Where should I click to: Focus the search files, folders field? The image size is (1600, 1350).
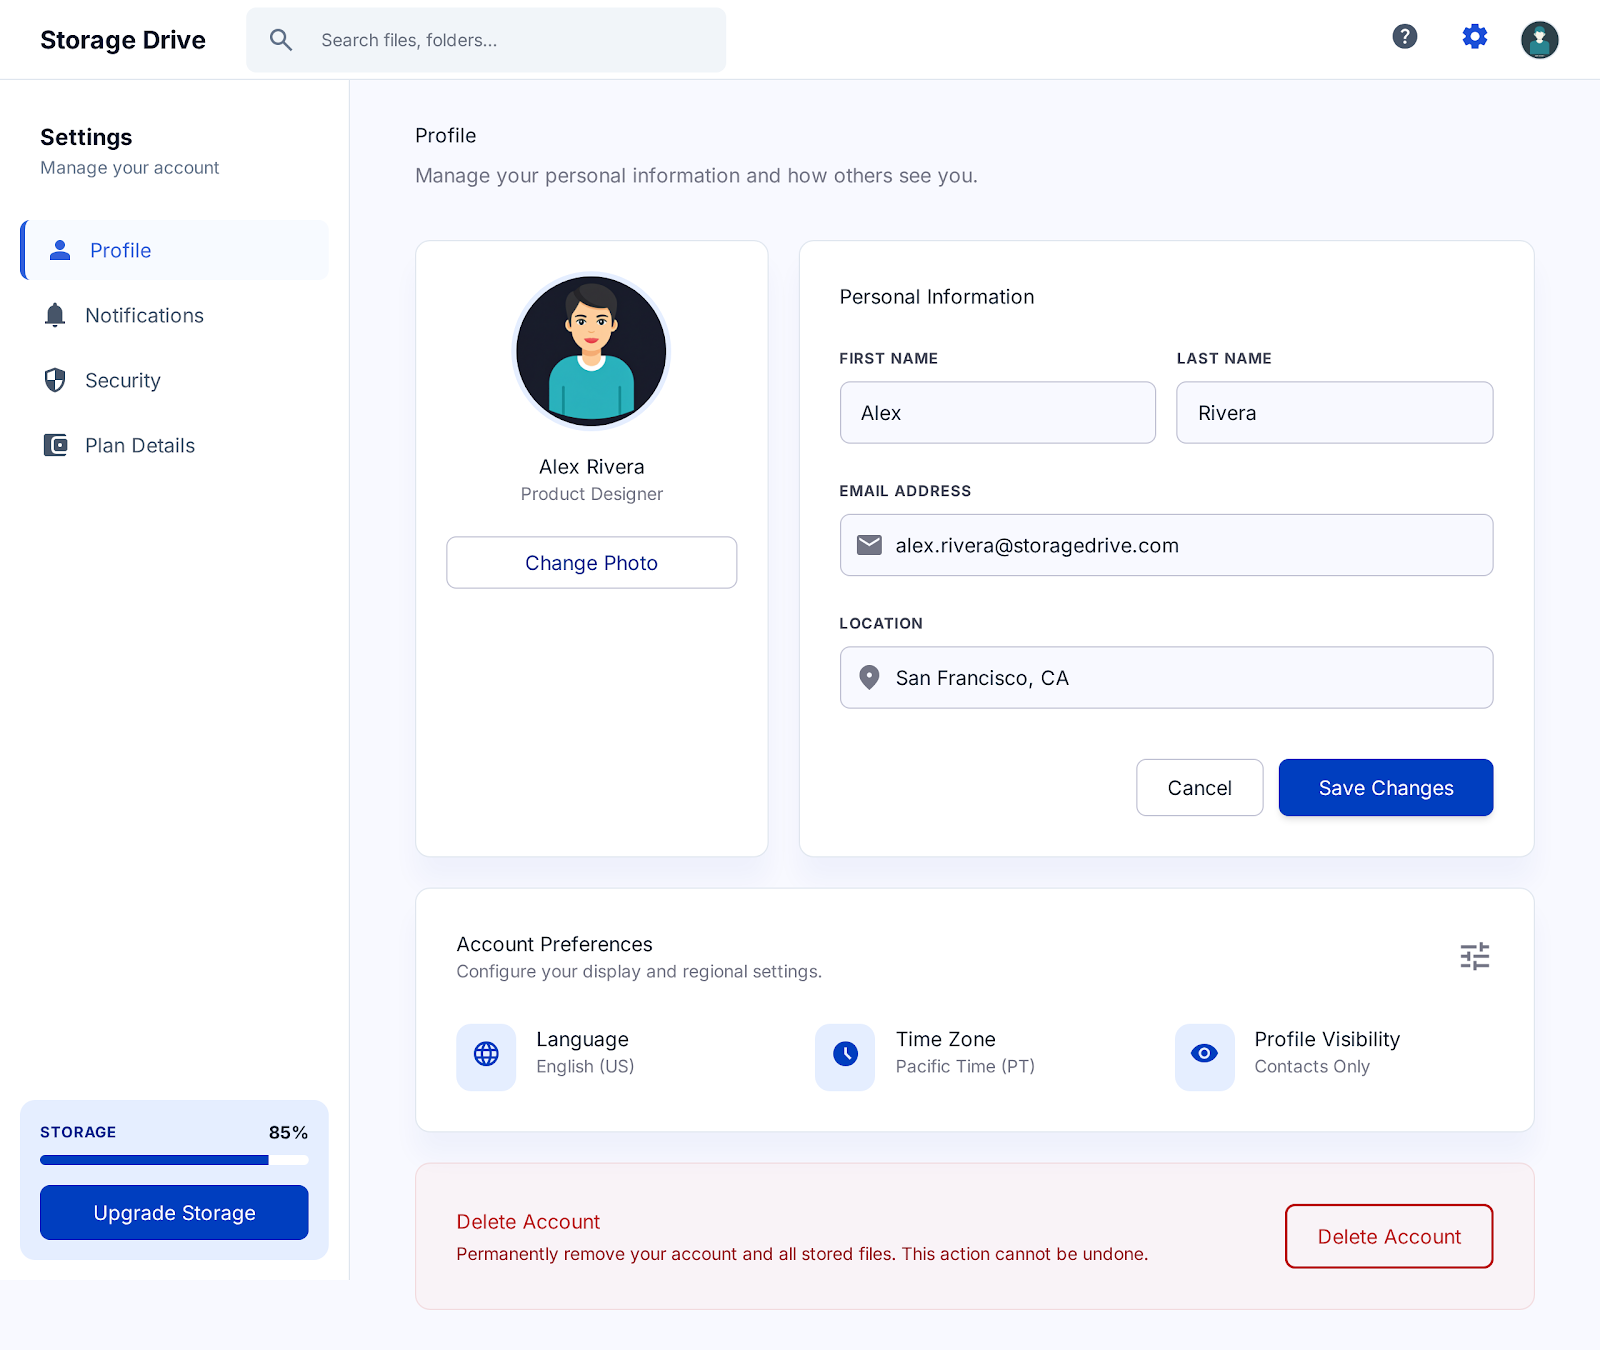click(x=486, y=40)
